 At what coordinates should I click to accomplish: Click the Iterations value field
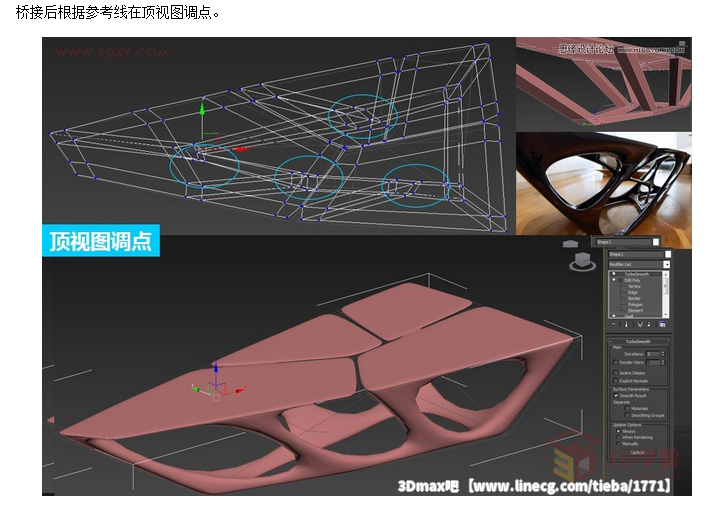[652, 353]
